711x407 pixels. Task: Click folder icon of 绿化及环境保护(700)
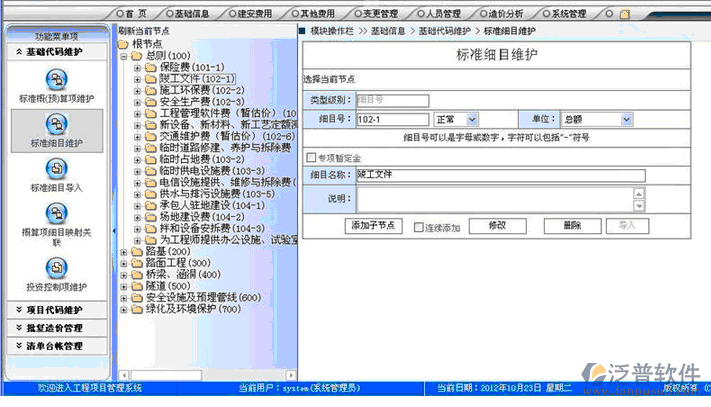pyautogui.click(x=136, y=309)
